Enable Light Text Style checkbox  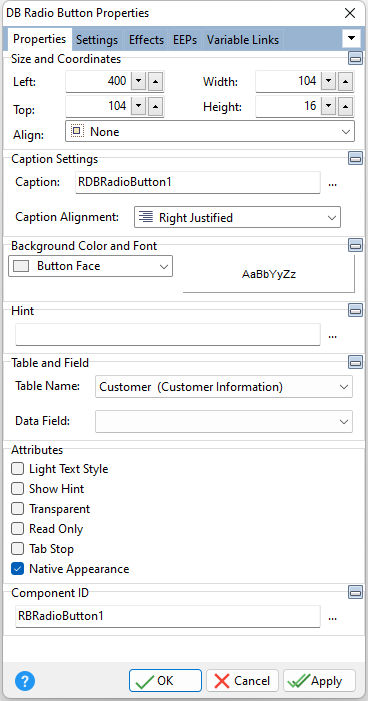17,469
